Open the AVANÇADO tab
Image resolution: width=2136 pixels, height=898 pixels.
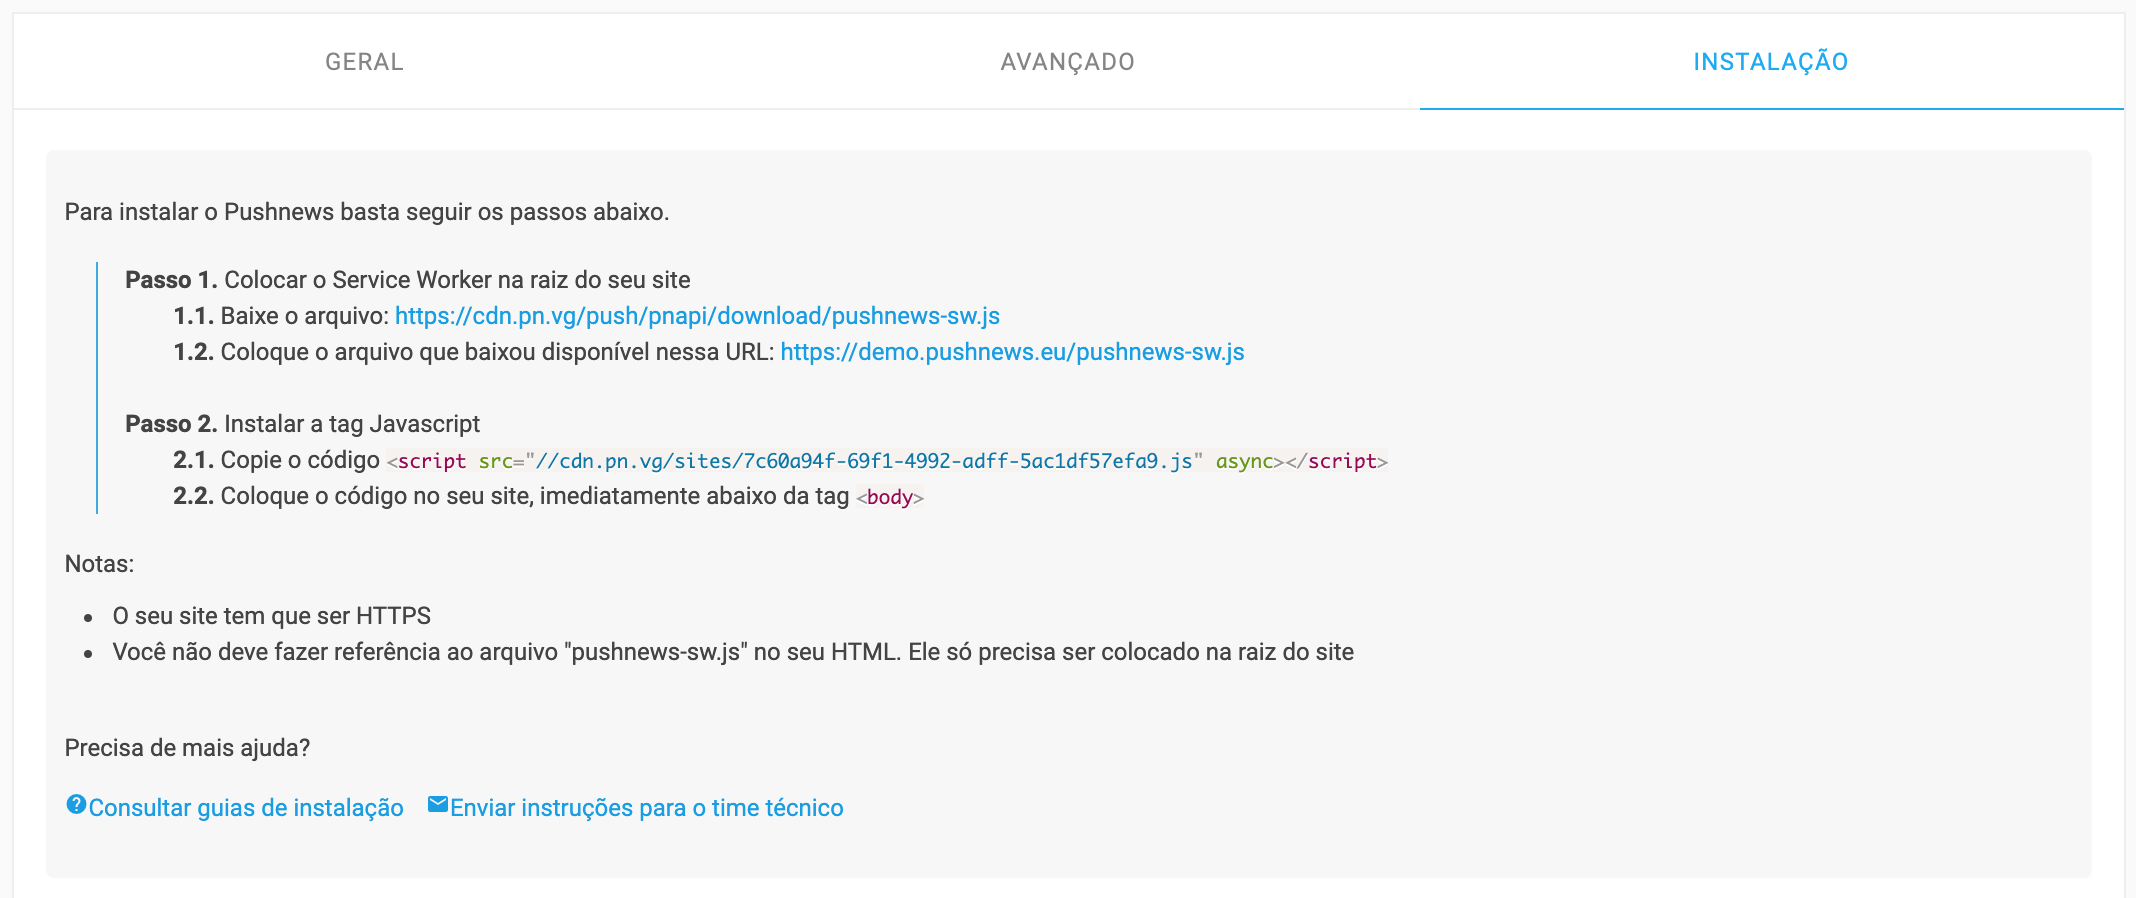click(x=1067, y=62)
